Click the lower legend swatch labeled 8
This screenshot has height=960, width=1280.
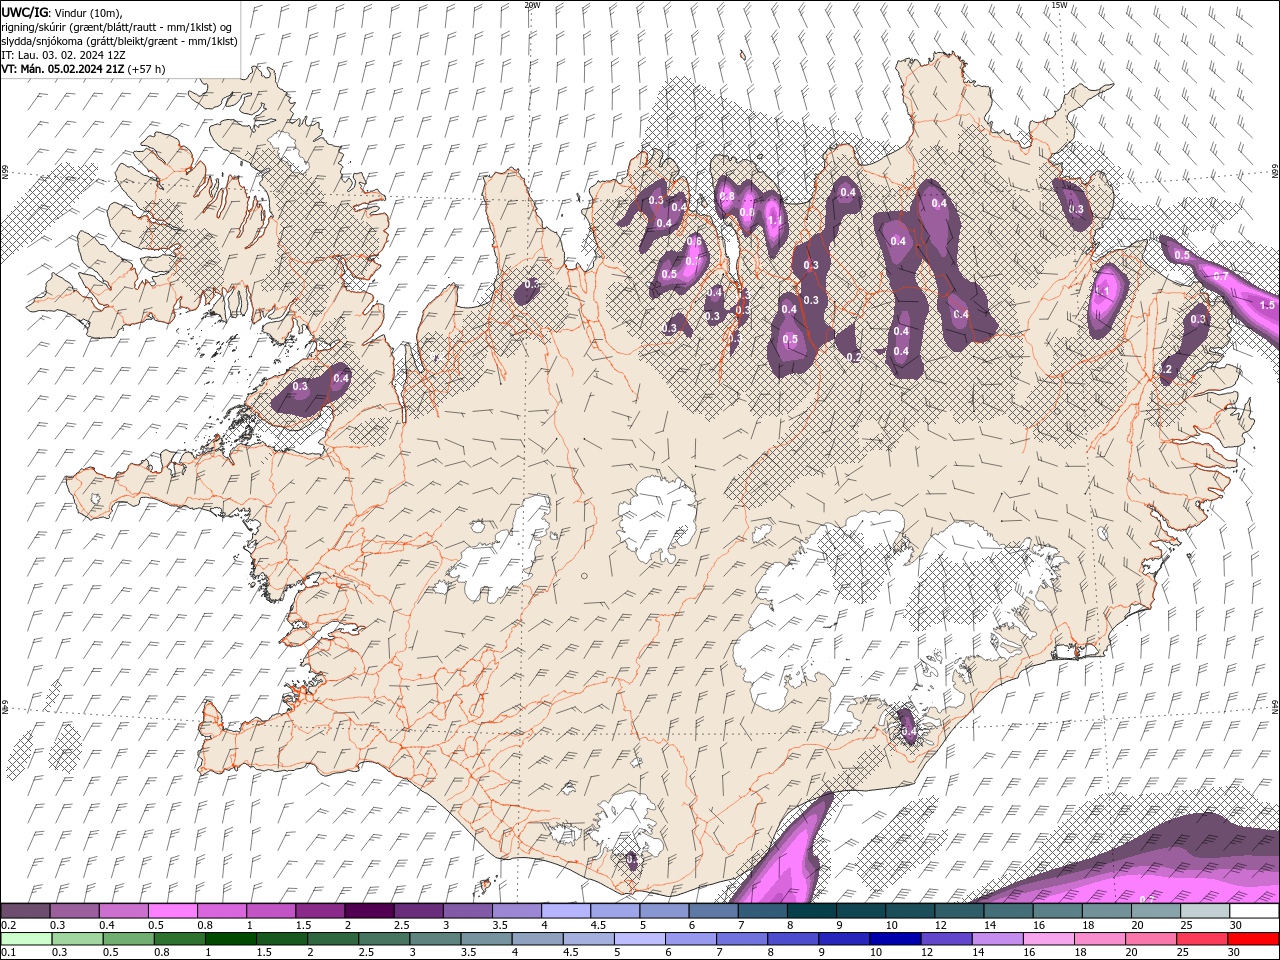(793, 939)
